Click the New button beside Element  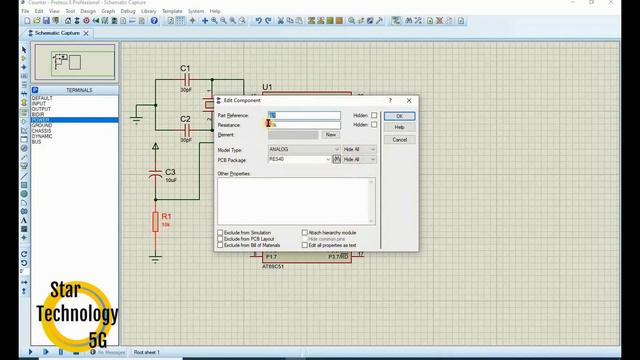[x=331, y=135]
